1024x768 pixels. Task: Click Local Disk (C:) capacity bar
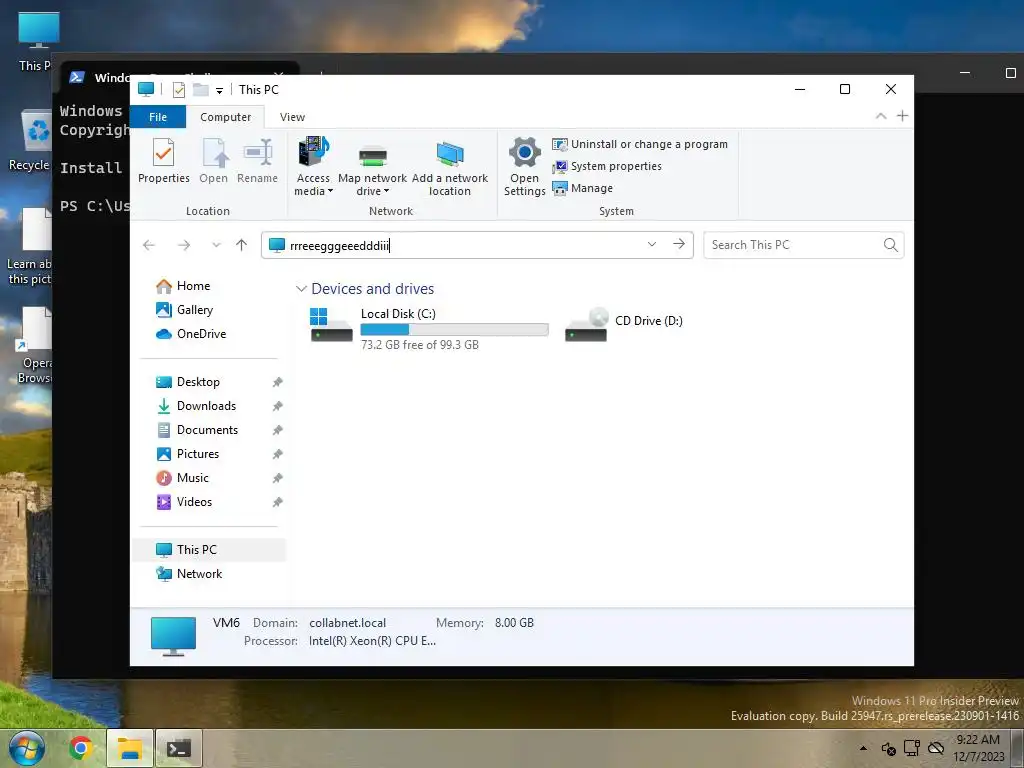point(455,330)
